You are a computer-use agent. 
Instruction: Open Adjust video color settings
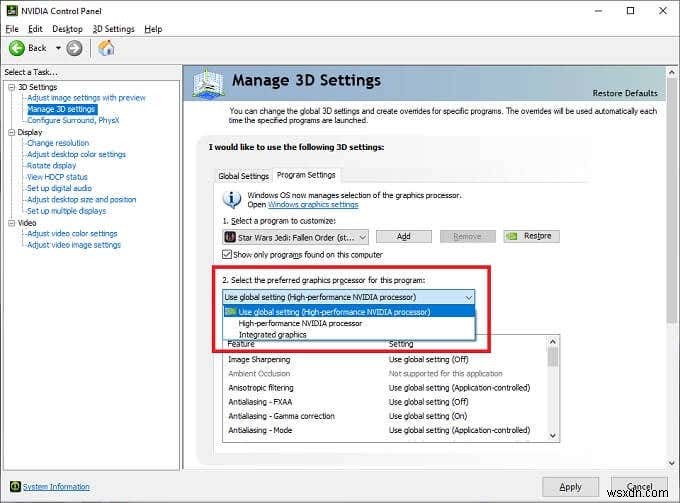click(x=72, y=233)
